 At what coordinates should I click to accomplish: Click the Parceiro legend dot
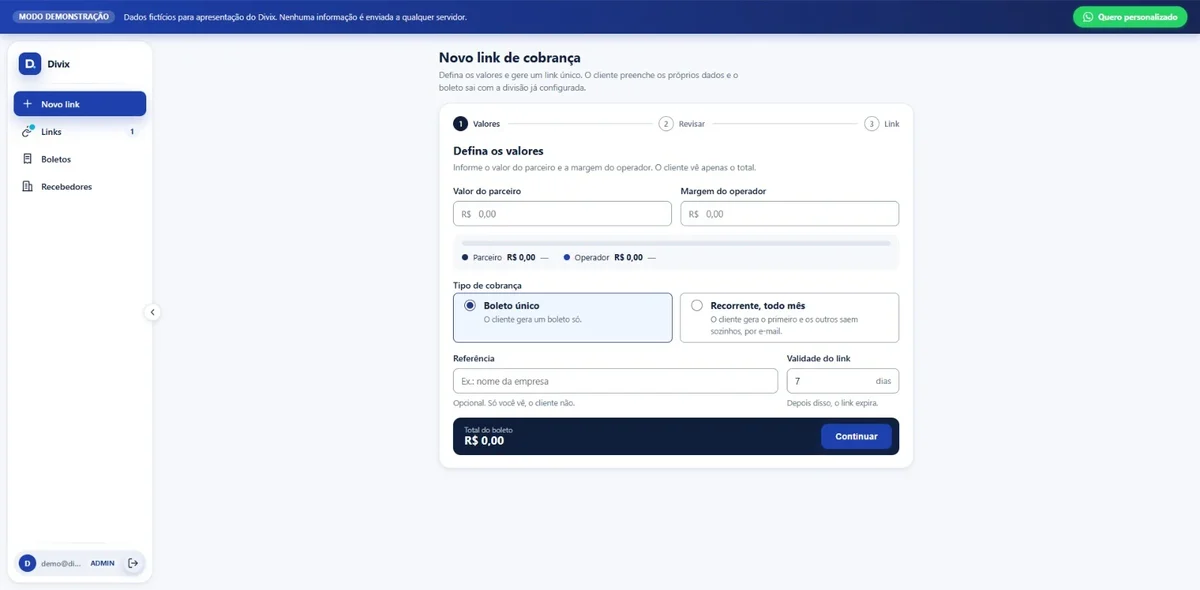click(465, 257)
